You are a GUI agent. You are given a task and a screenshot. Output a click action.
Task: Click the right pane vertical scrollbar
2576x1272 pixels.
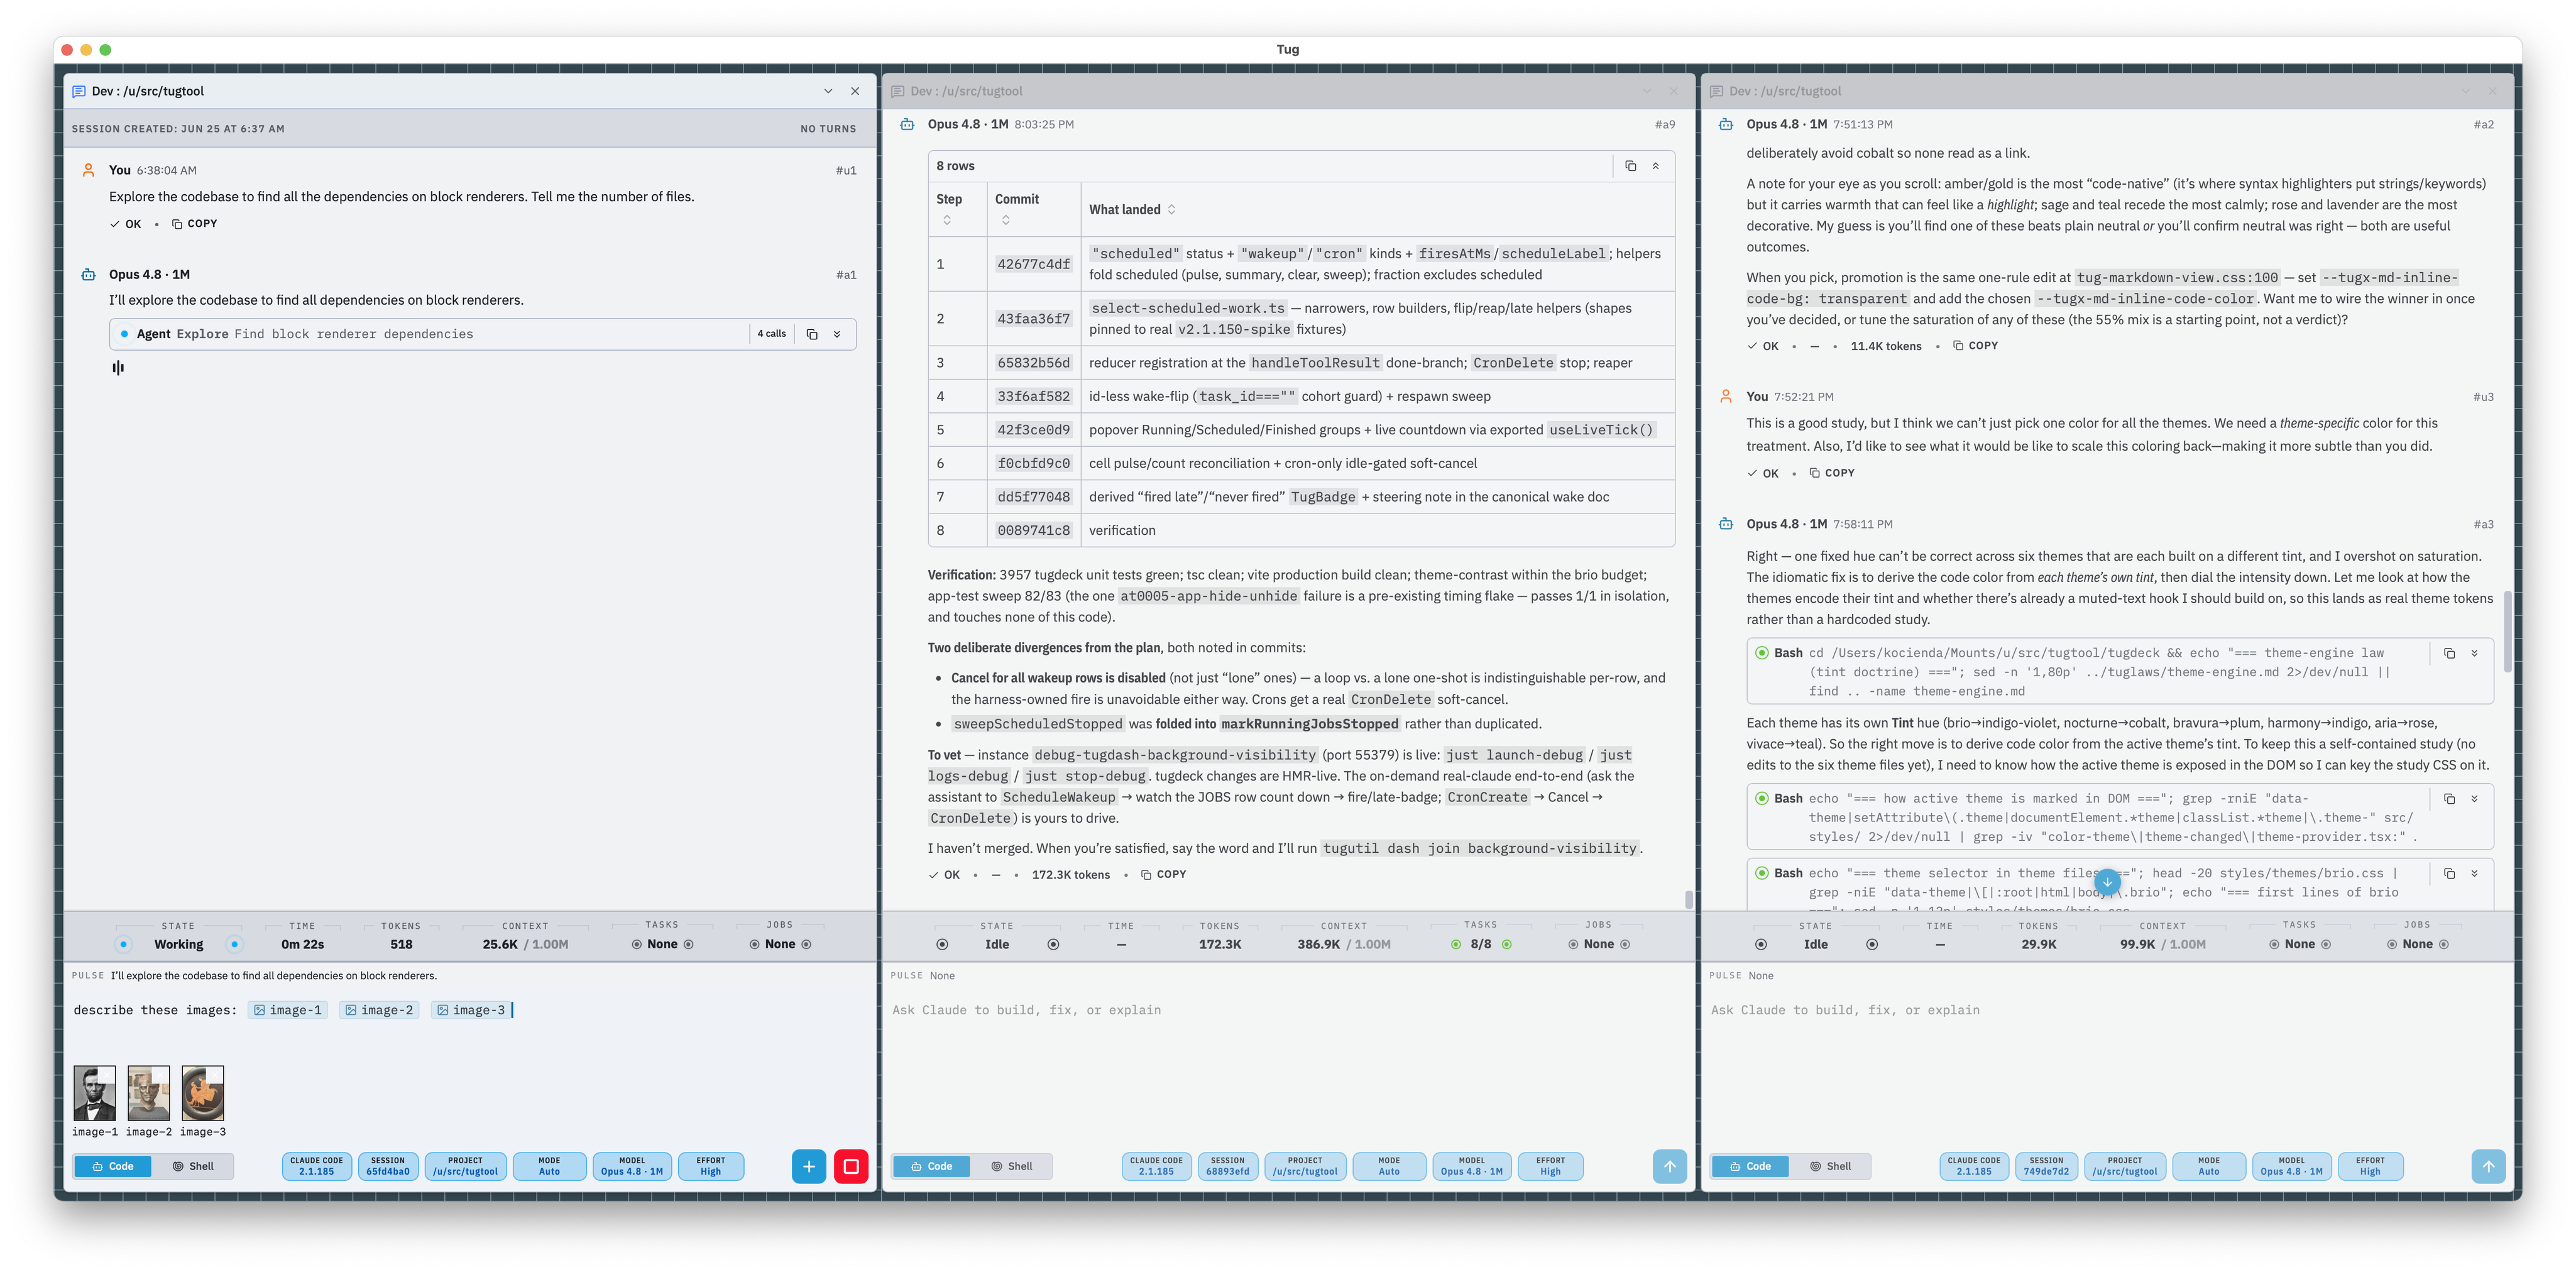(2507, 630)
